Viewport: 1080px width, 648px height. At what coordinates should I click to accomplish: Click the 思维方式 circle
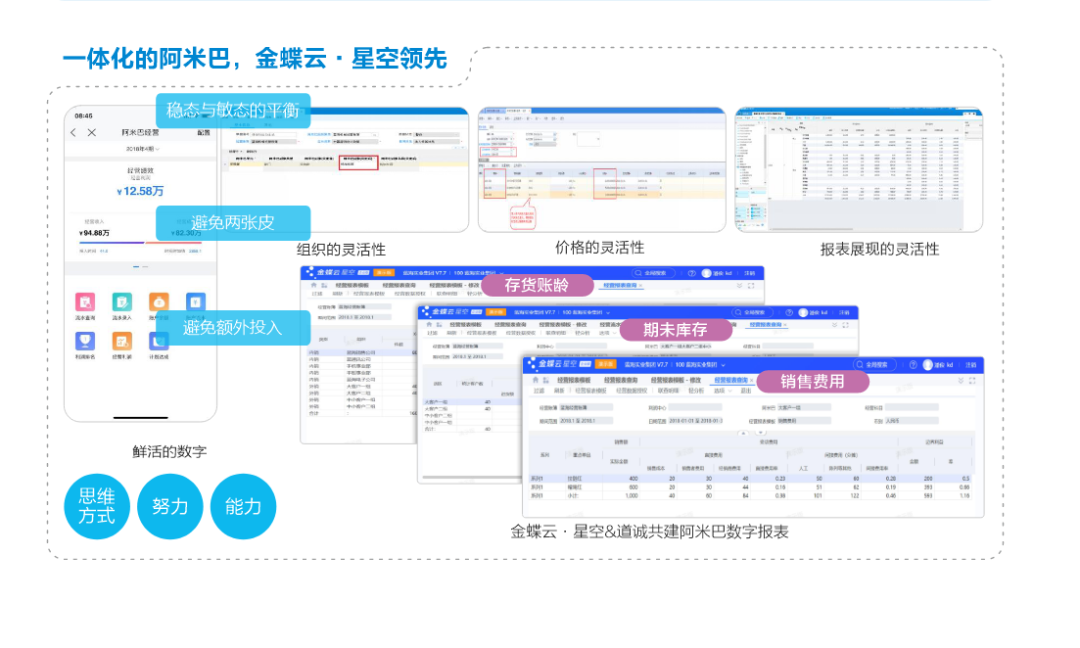pos(97,507)
